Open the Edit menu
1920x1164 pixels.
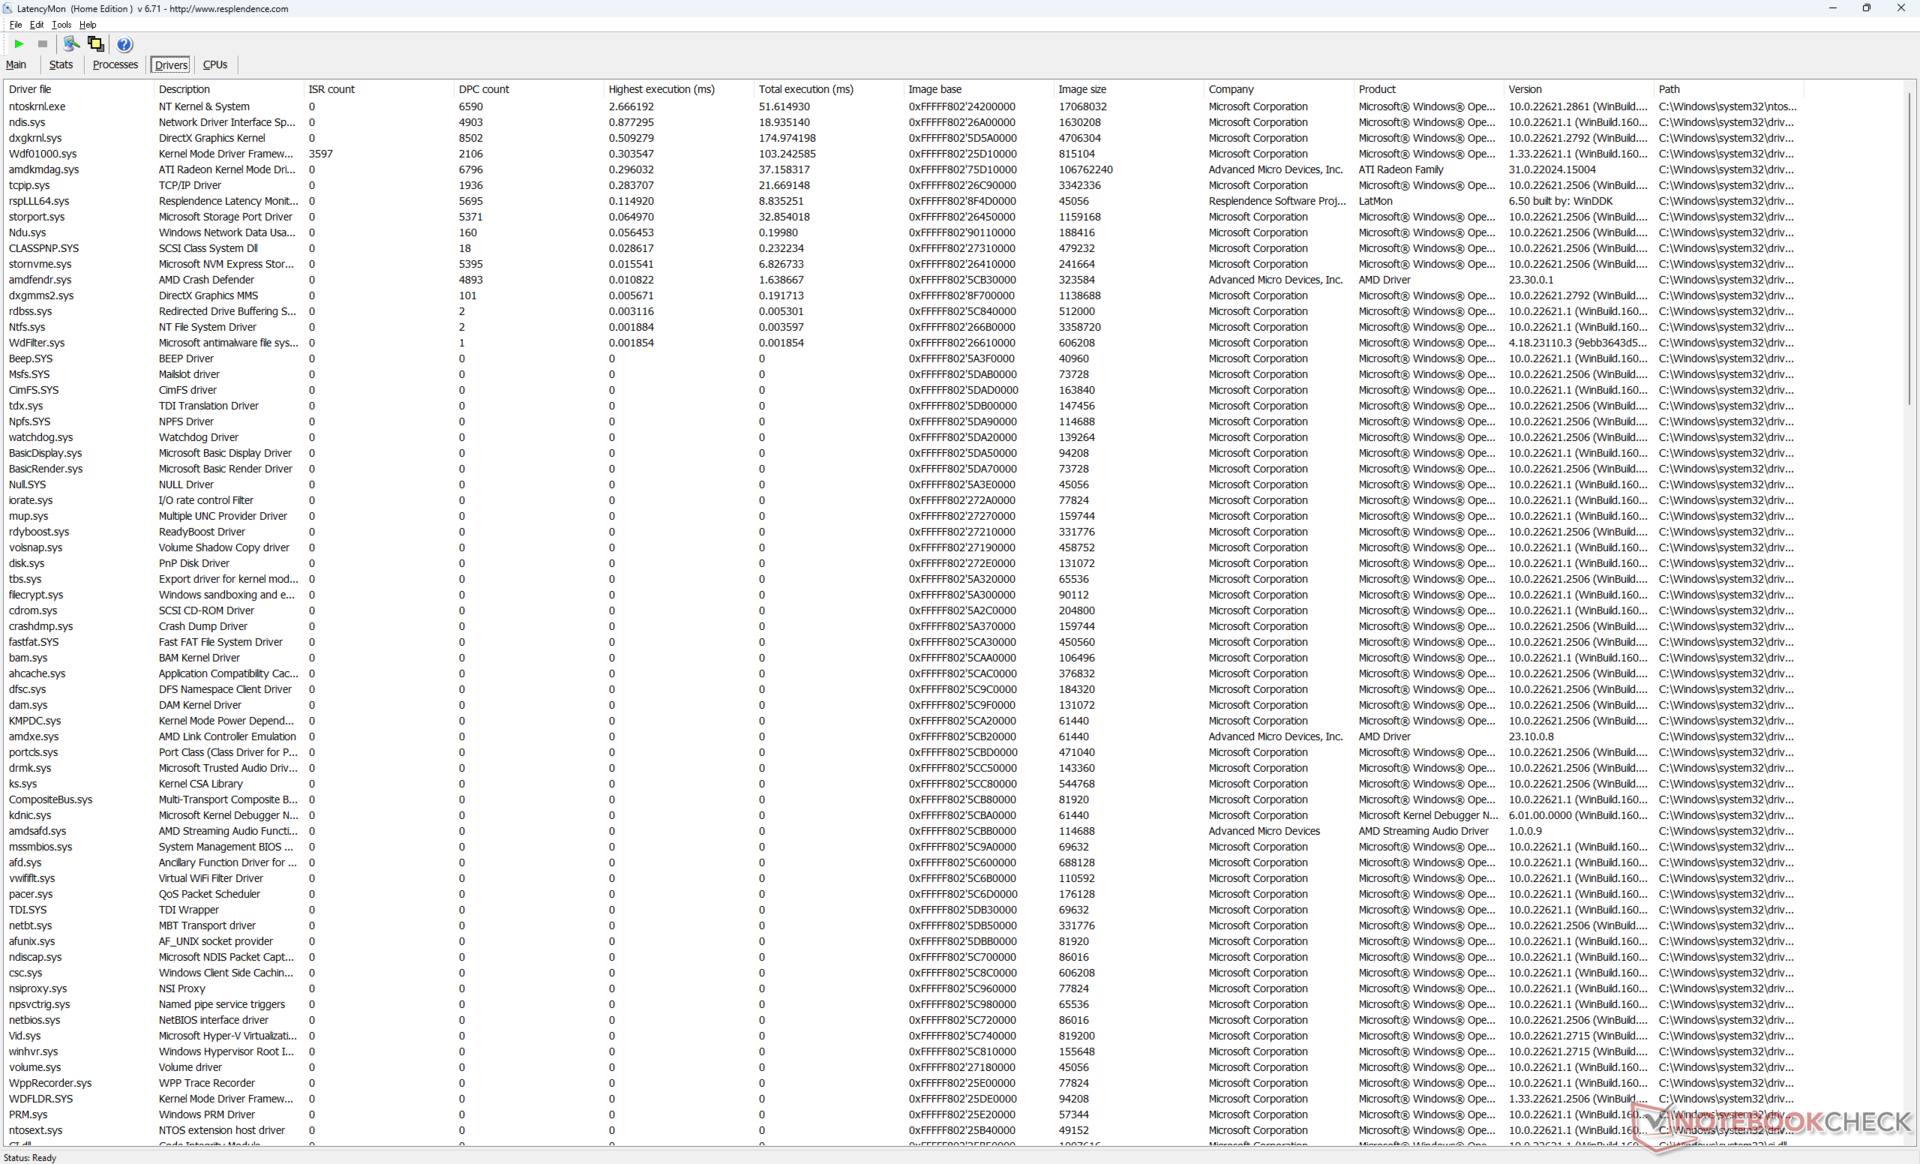pos(36,25)
